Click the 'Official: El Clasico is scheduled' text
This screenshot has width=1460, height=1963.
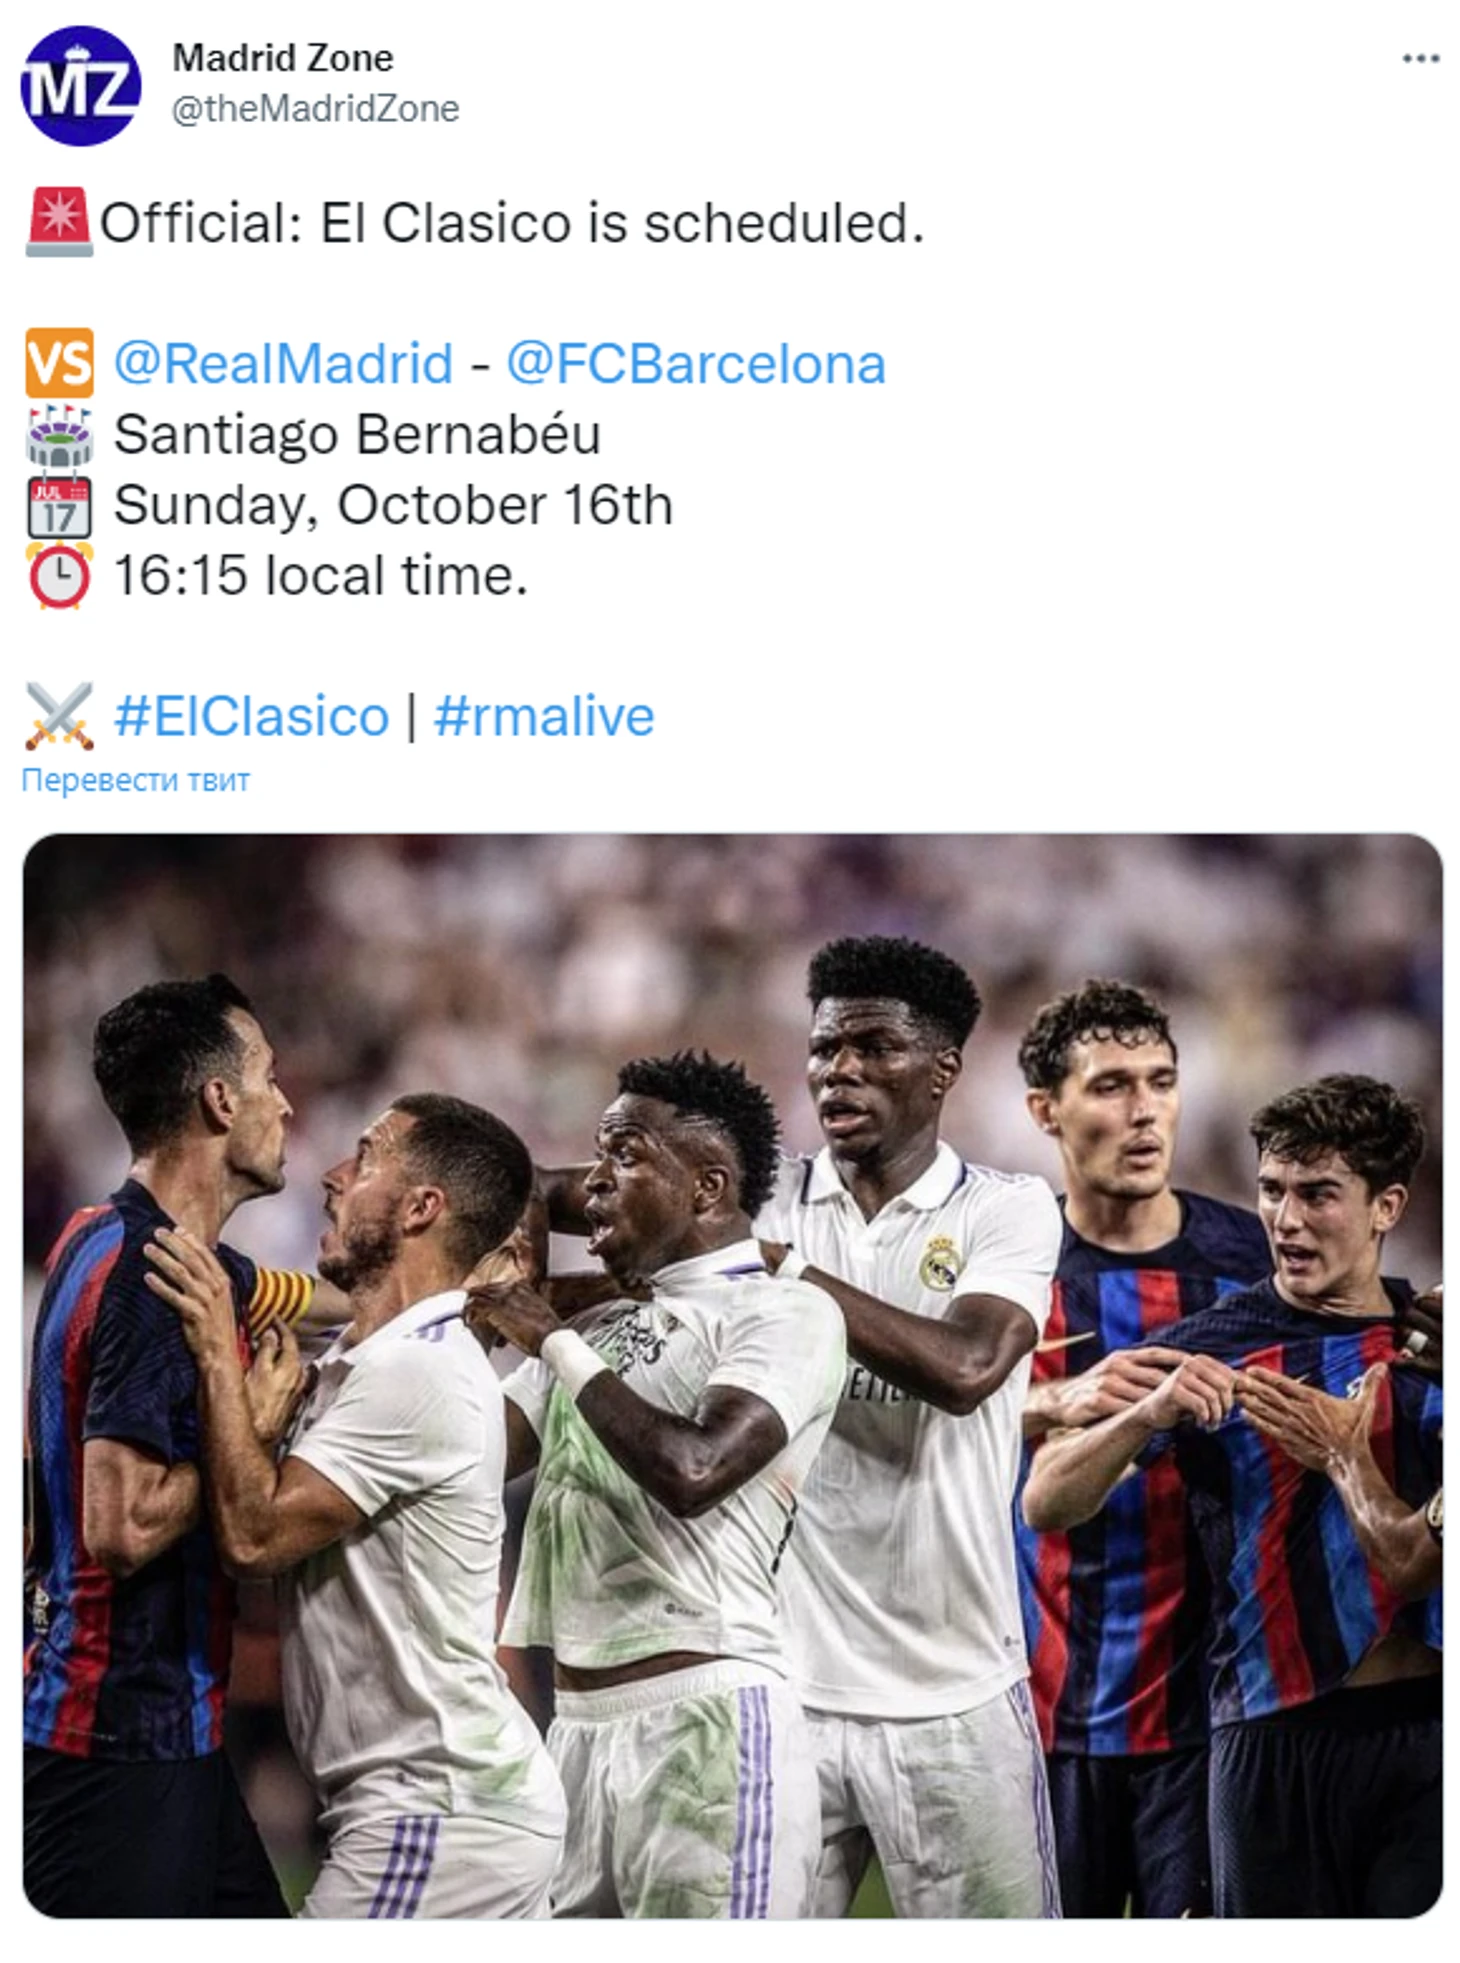point(512,222)
